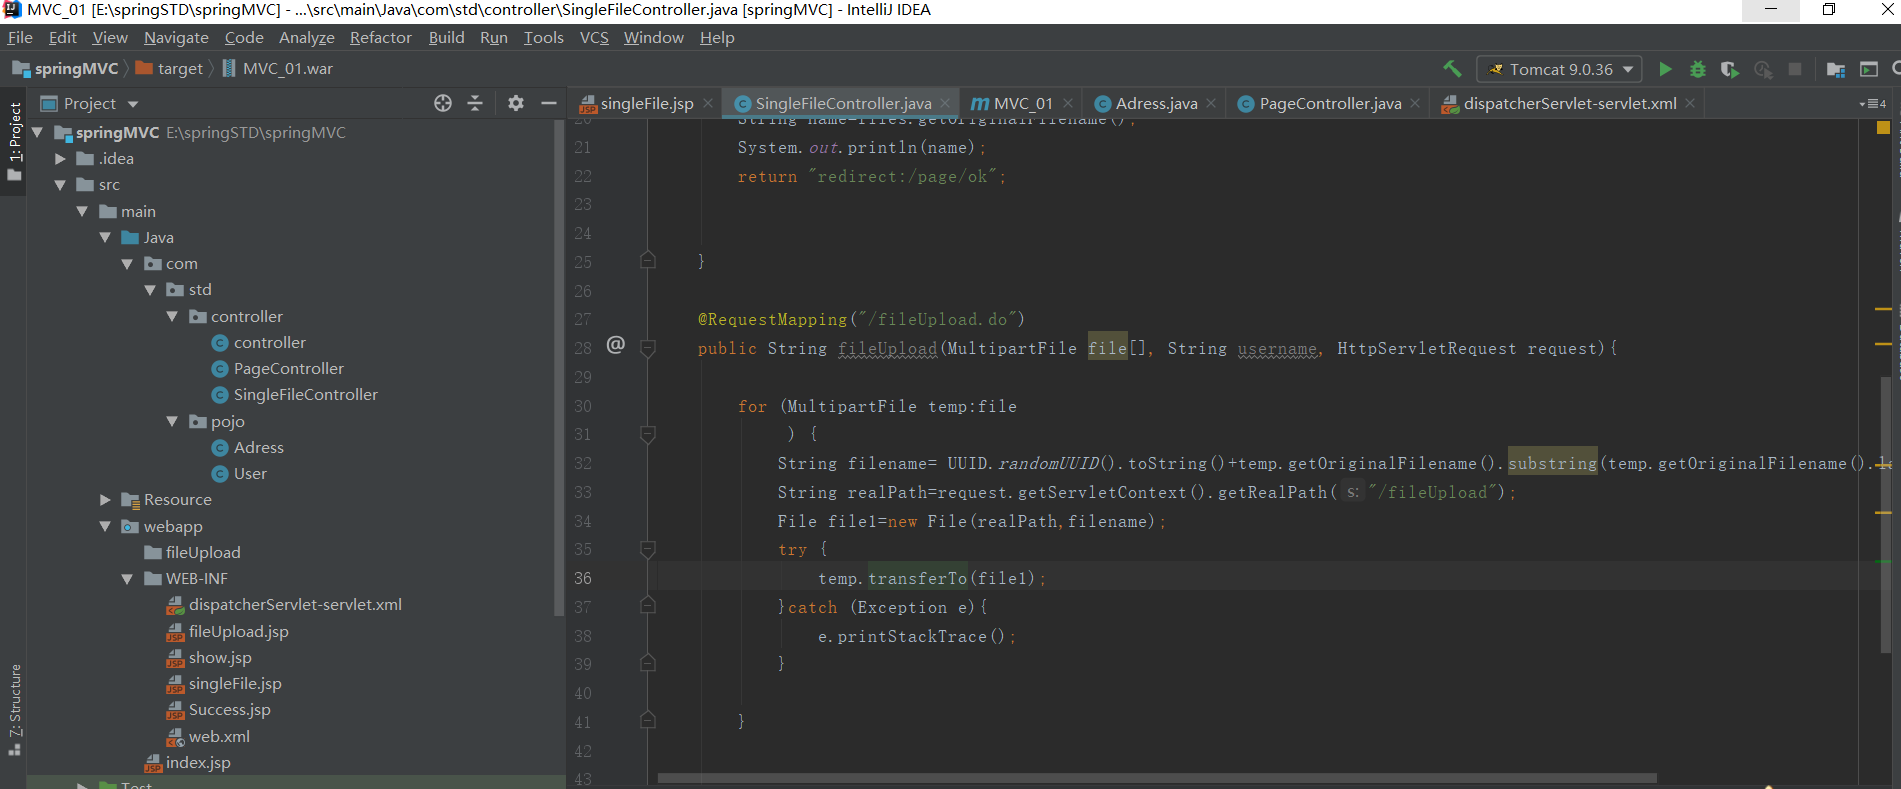Viewport: 1901px width, 789px height.
Task: Close the dispatcherServlet-servlet.xml tab
Action: (x=1690, y=103)
